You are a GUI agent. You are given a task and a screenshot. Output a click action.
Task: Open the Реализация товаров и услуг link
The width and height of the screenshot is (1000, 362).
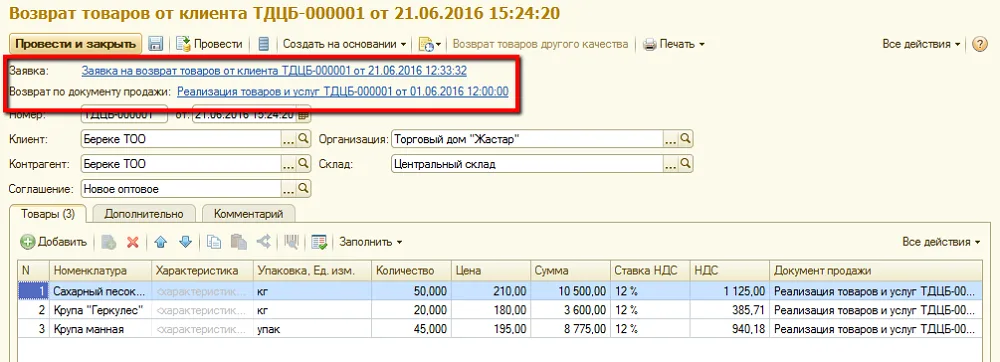[x=342, y=91]
